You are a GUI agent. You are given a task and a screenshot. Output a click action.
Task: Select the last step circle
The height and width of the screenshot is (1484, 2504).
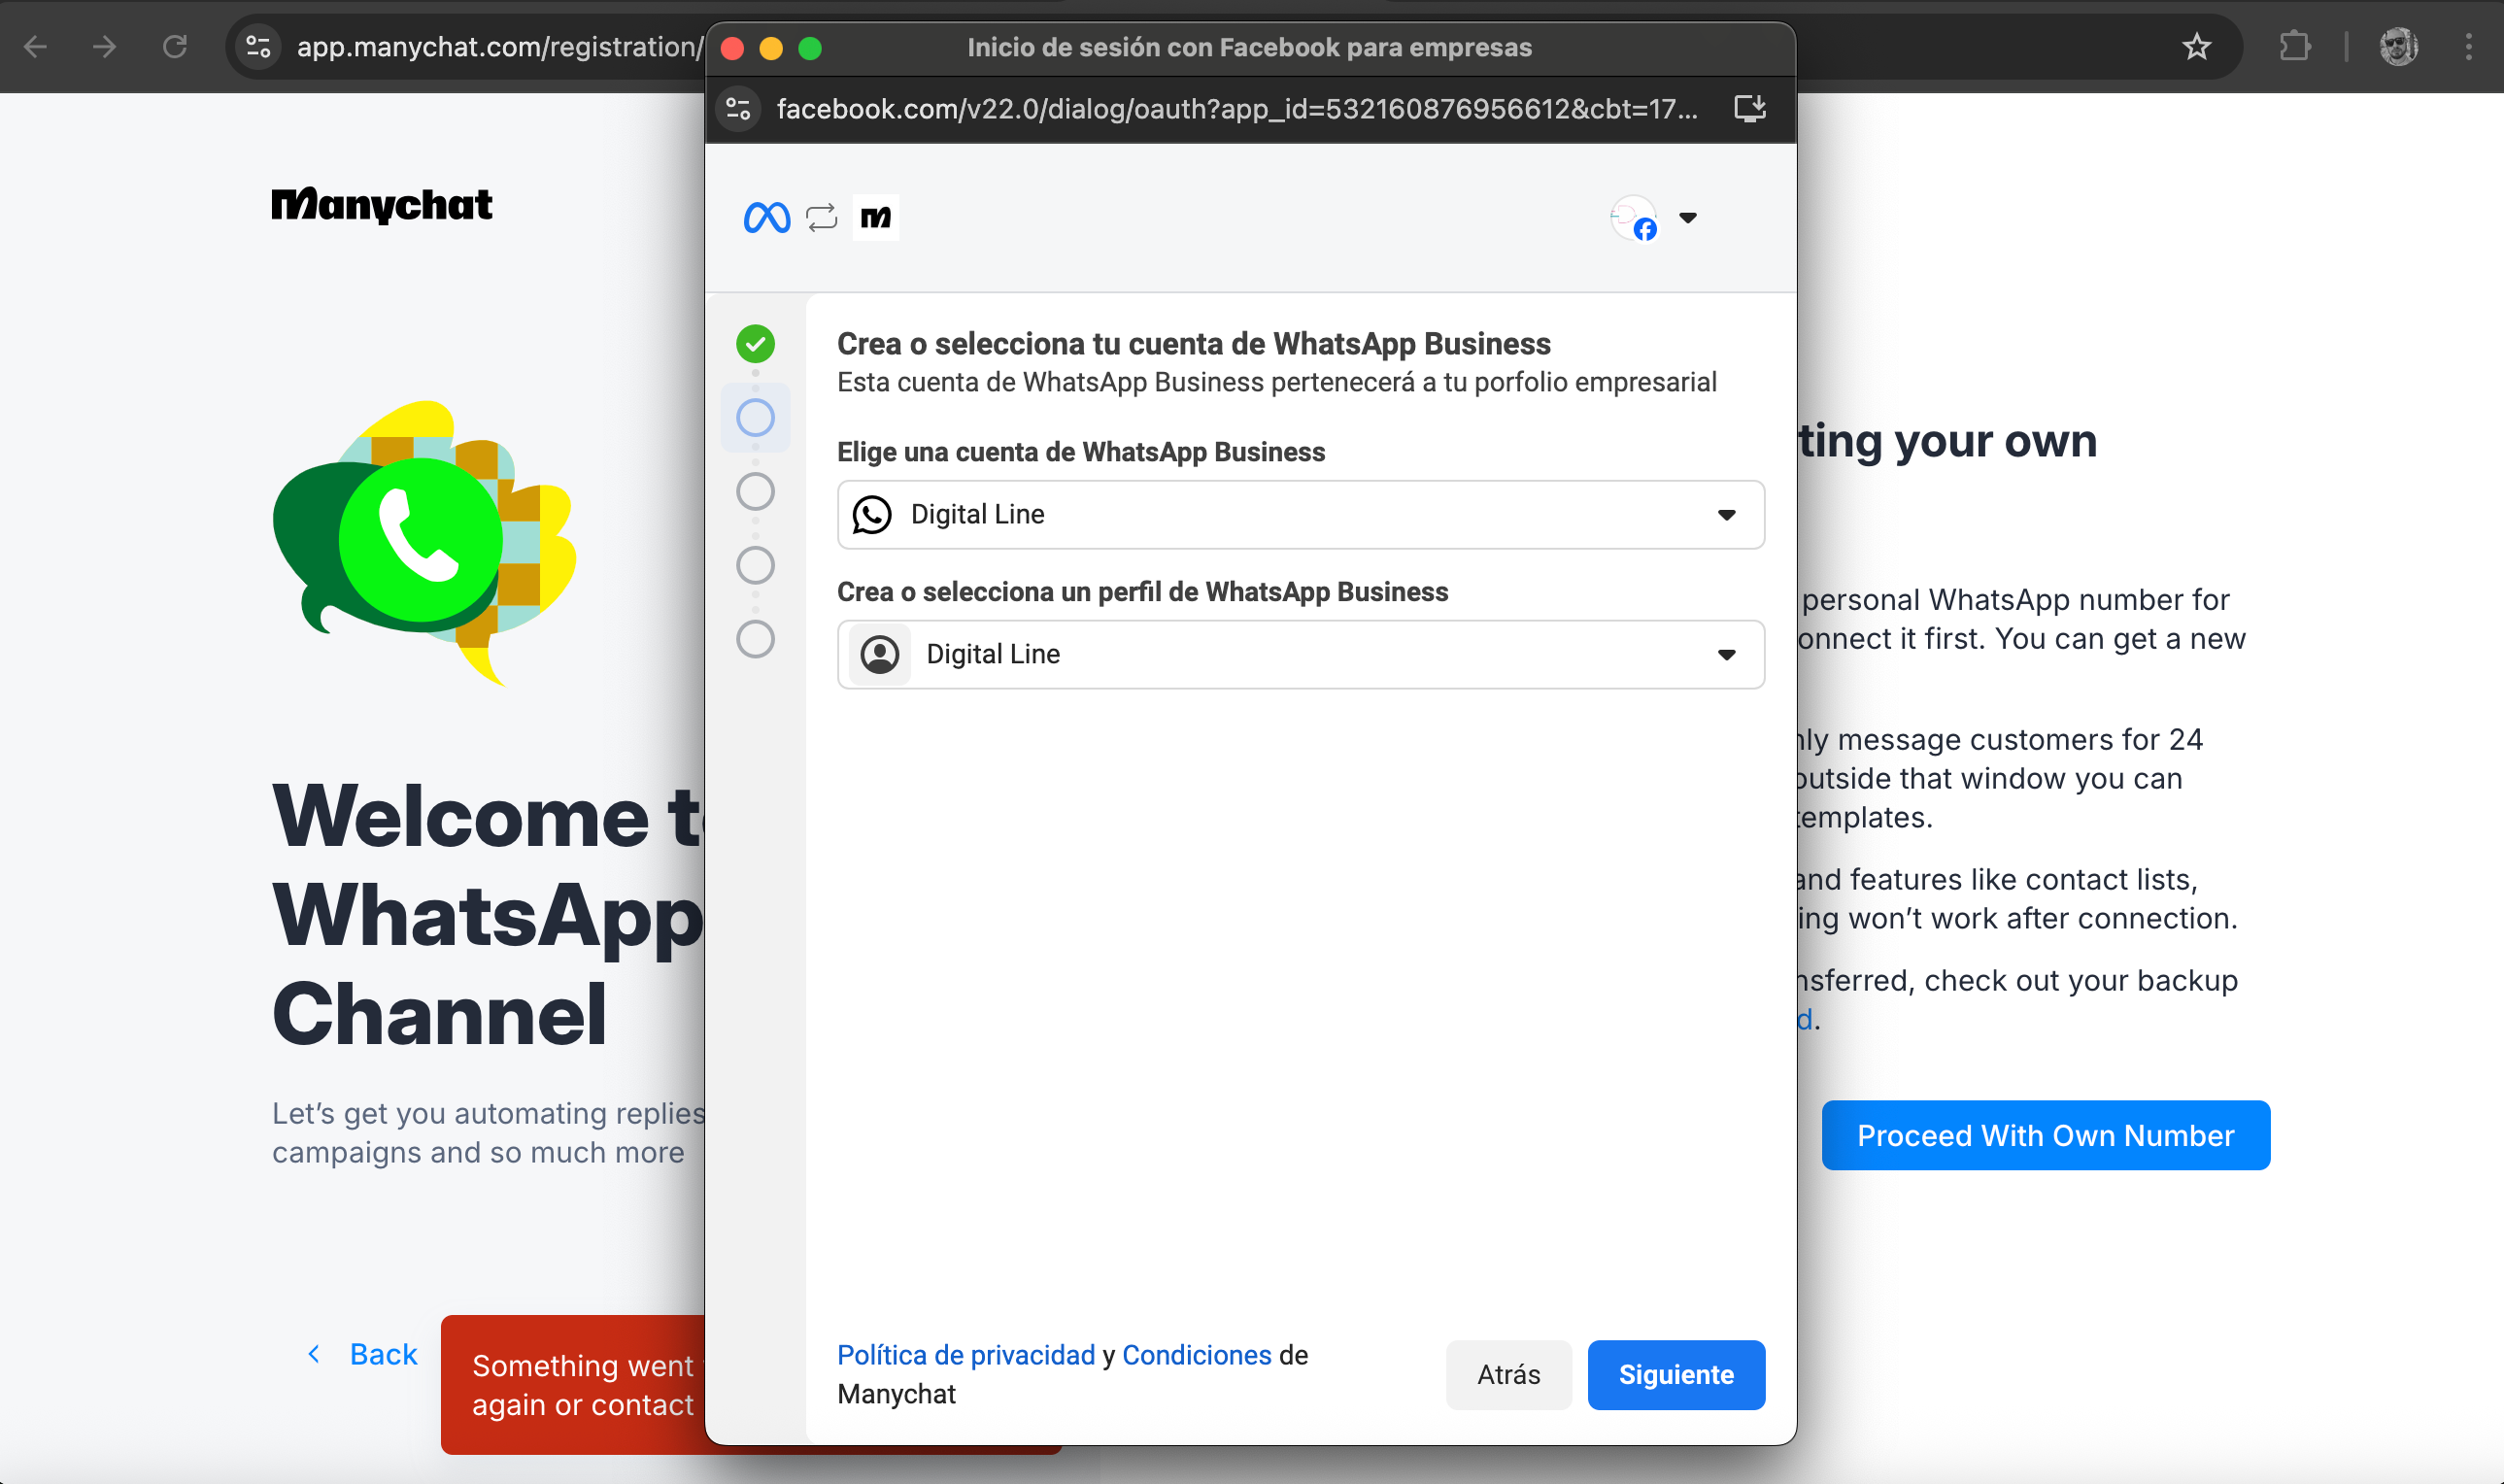point(755,638)
